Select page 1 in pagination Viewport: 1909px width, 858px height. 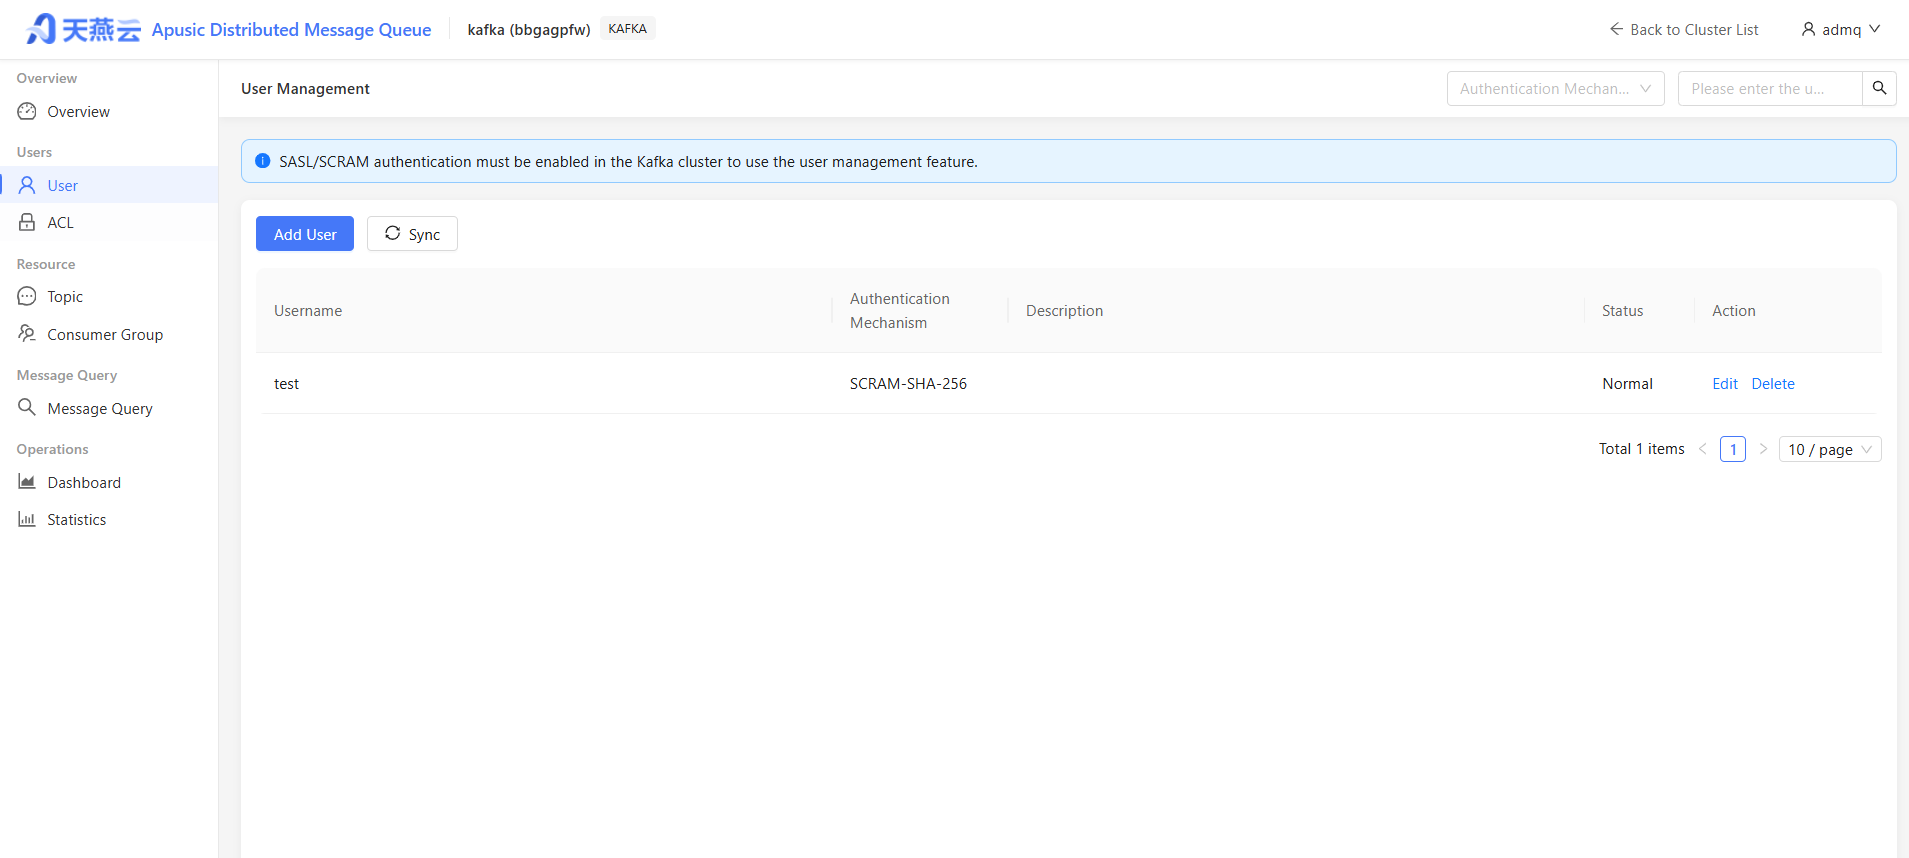click(x=1733, y=449)
